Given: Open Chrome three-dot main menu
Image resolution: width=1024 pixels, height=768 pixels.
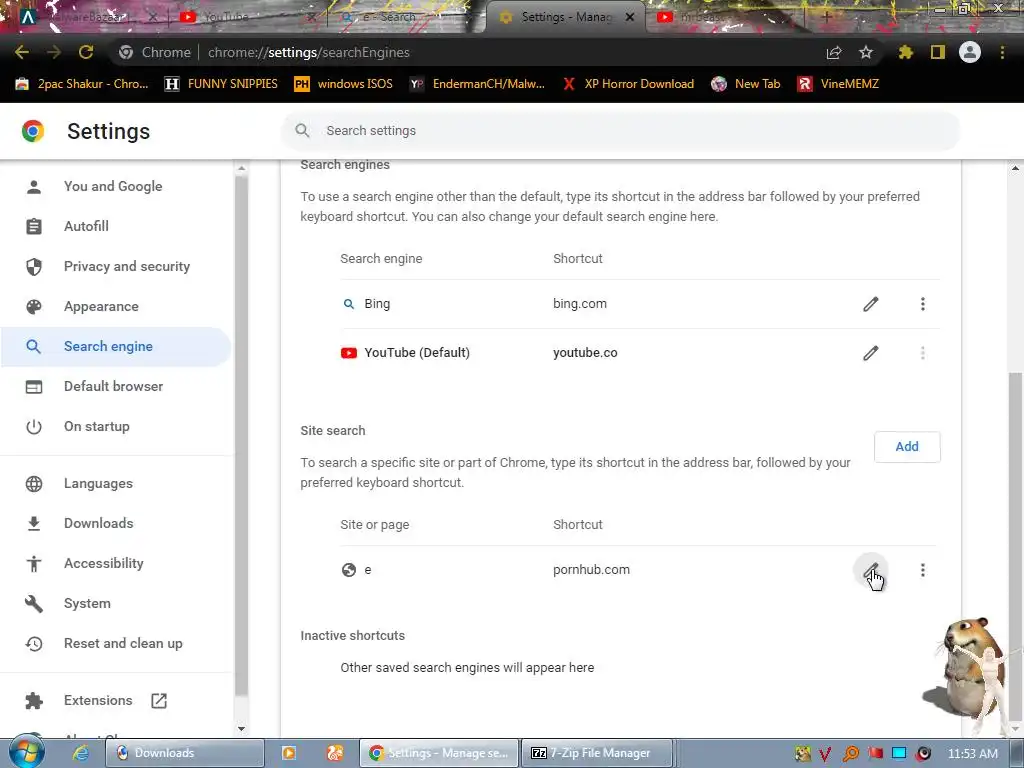Looking at the screenshot, I should (1002, 52).
